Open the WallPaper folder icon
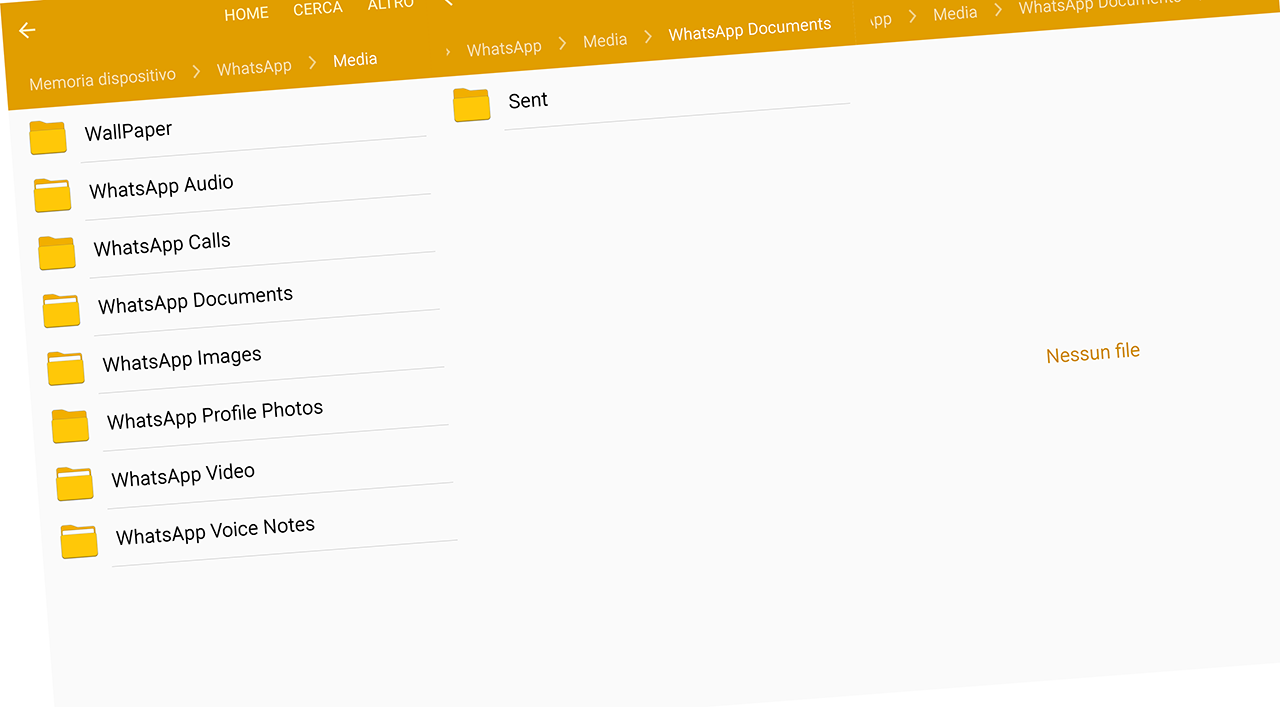This screenshot has height=707, width=1280. coord(48,138)
